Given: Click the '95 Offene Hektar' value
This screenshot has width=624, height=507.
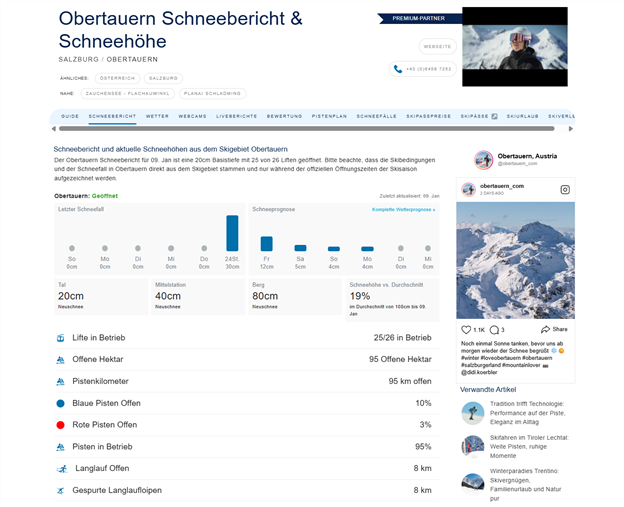Looking at the screenshot, I should [400, 359].
